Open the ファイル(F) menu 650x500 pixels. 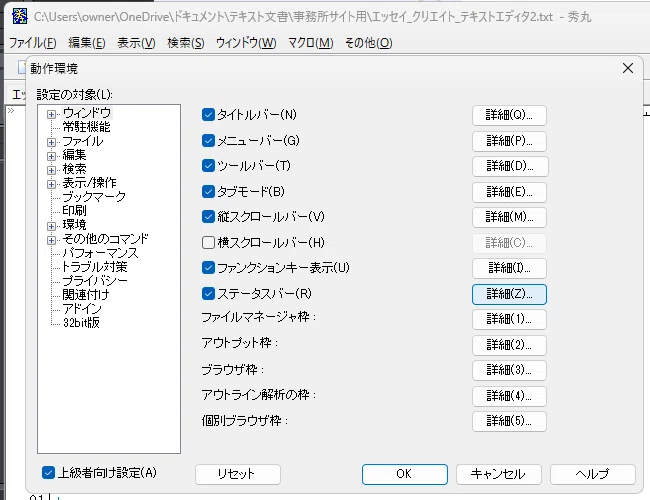[33, 43]
